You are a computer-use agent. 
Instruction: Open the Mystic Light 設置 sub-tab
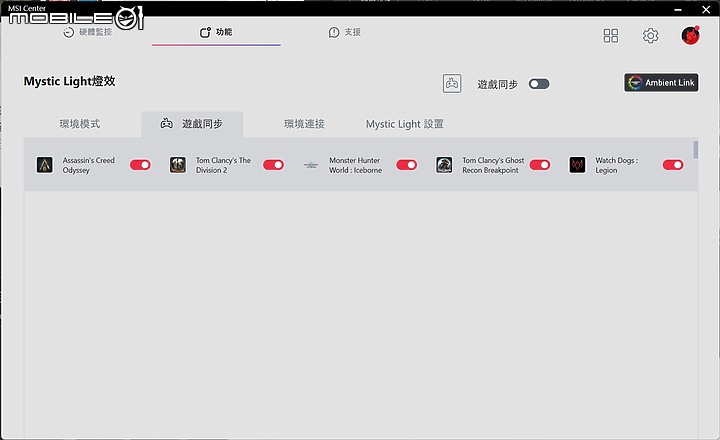[x=405, y=124]
